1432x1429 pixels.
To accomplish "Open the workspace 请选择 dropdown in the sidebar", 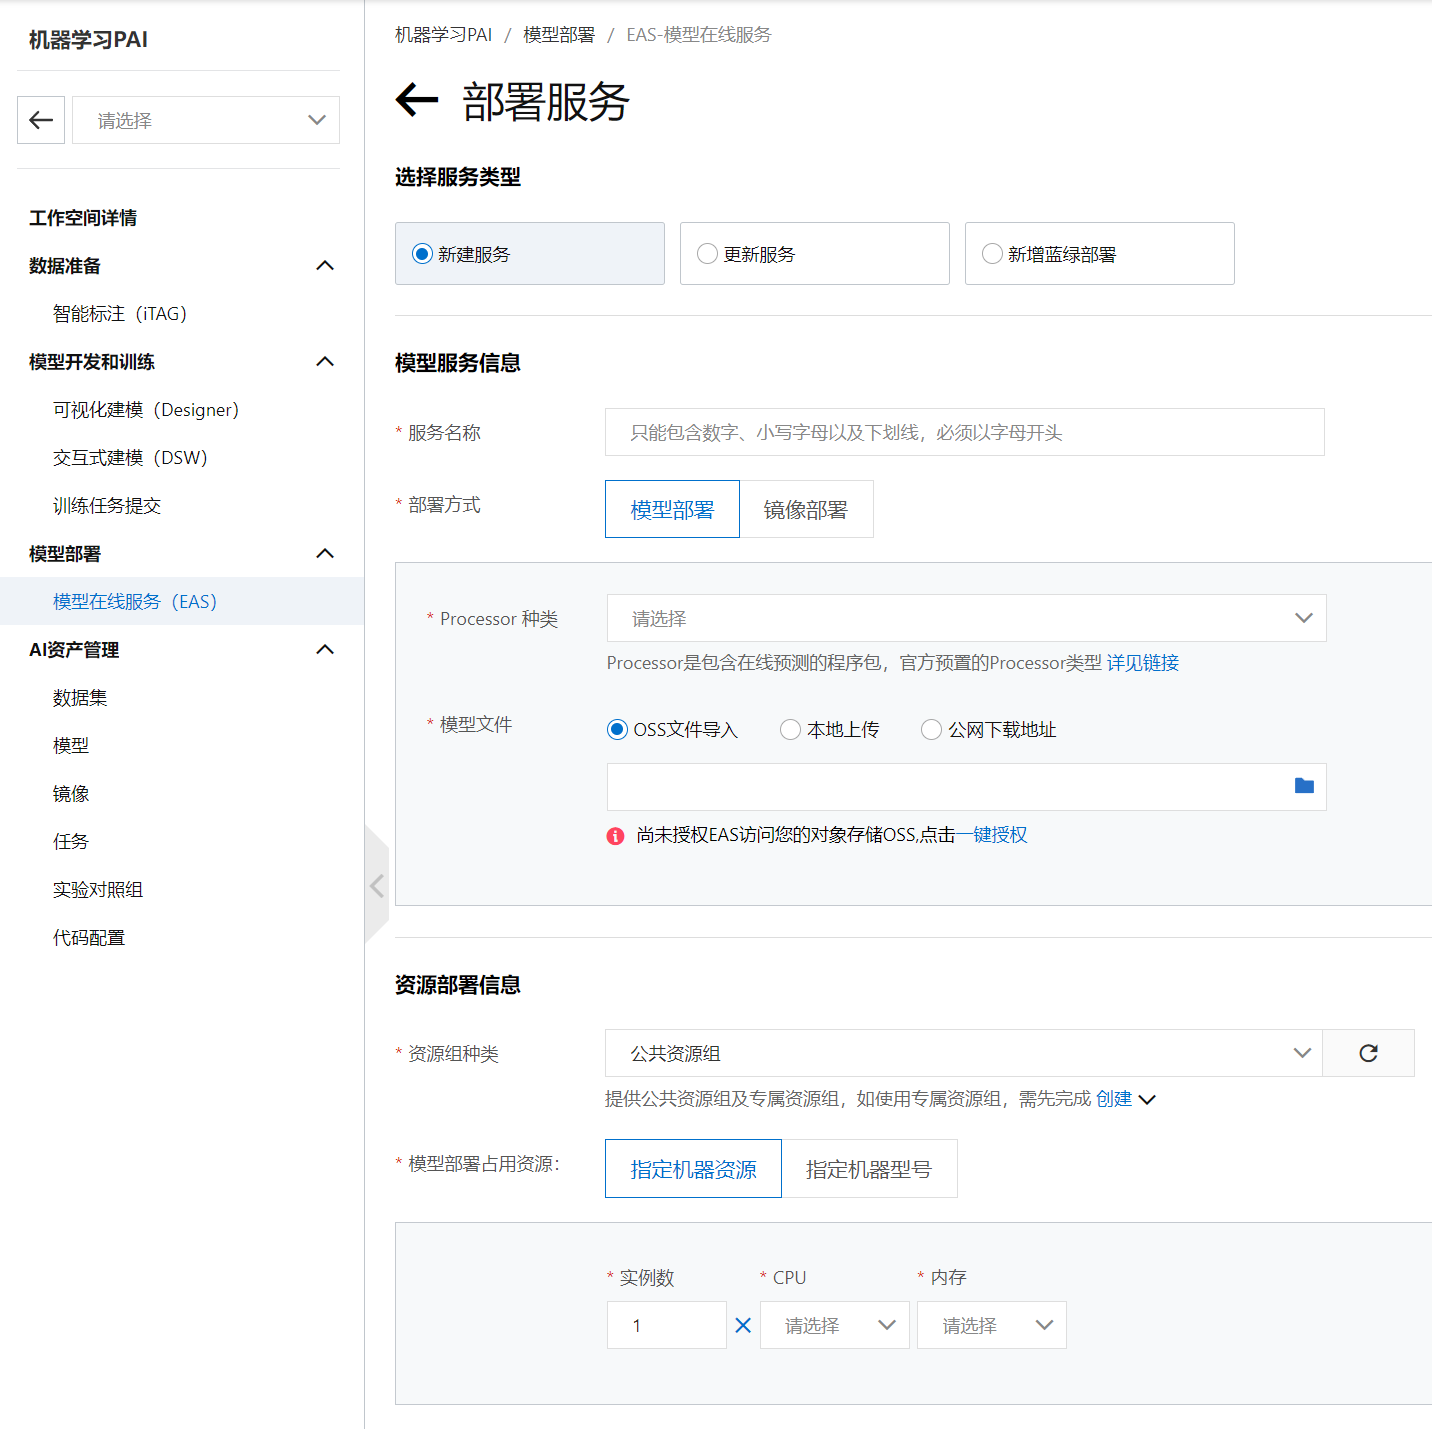I will (206, 120).
